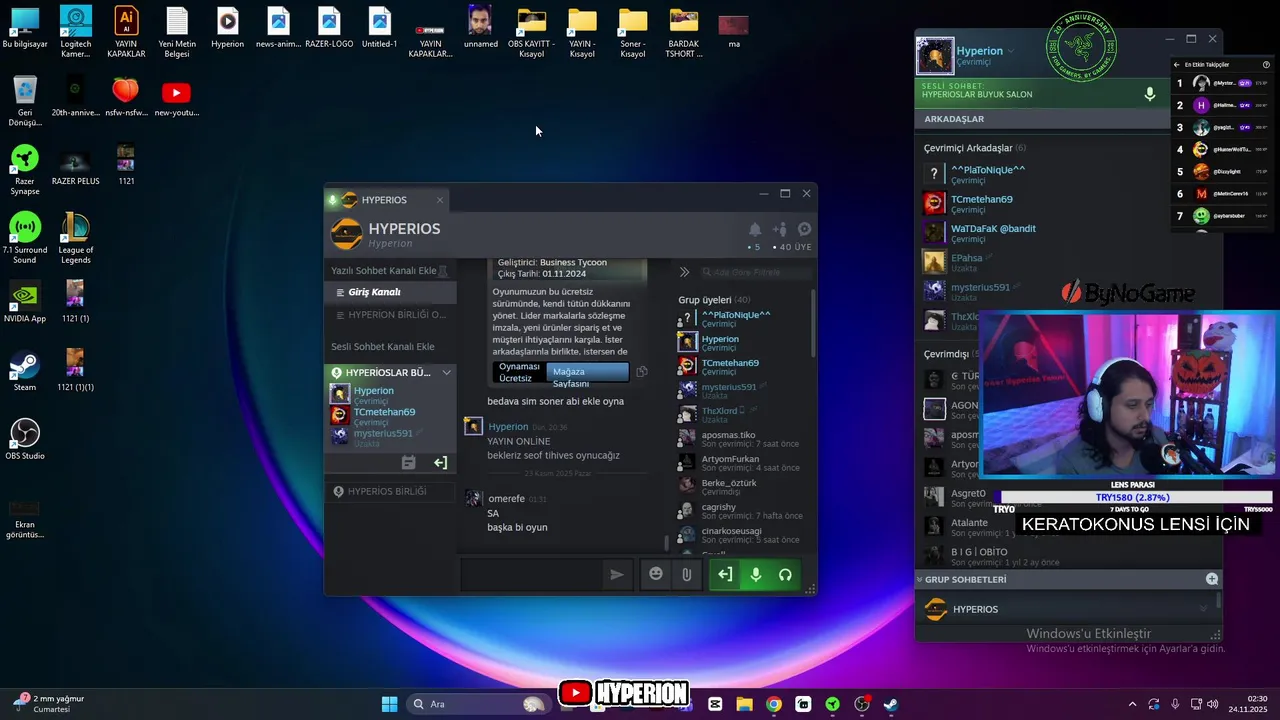Open 7.1 Surround Sound desktop icon
Screen dimensions: 1280x720
[25, 238]
